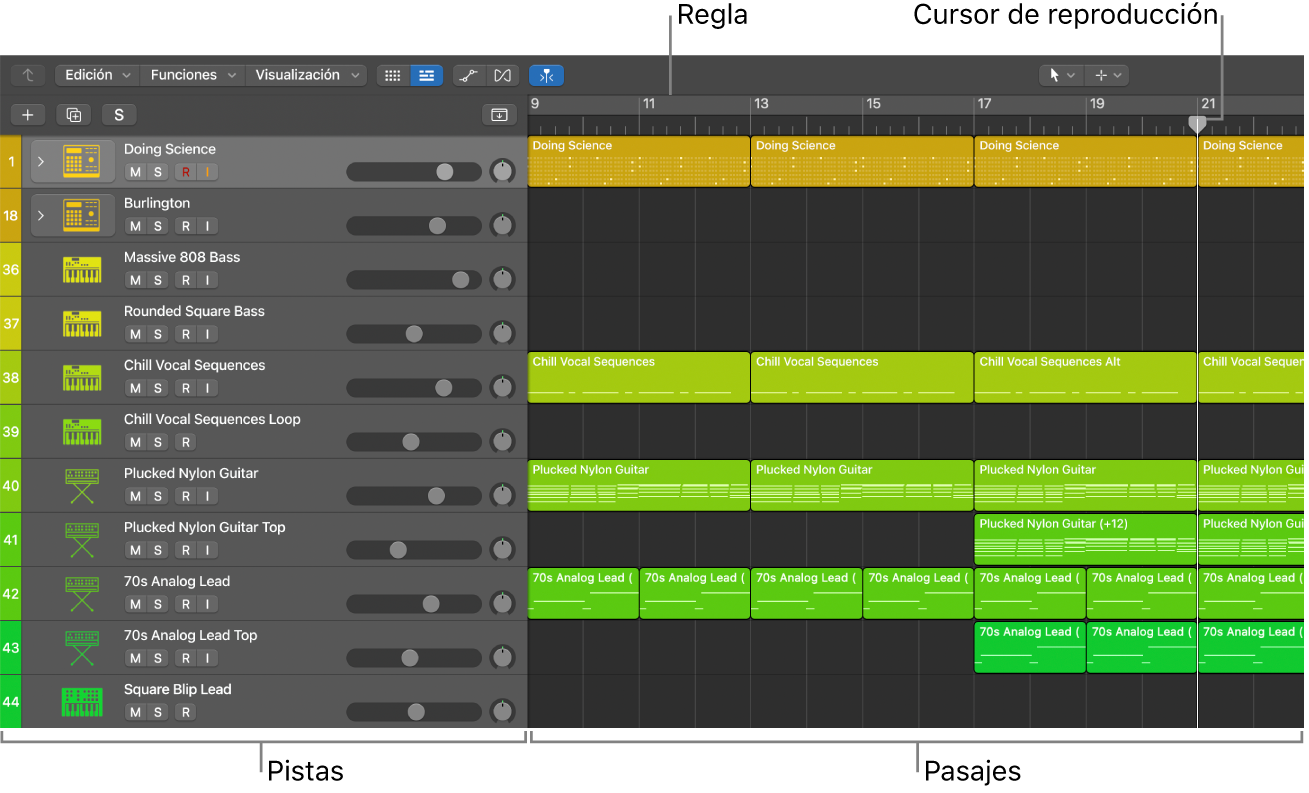Select the Chill Vocal Sequences Alt region
1309x793 pixels.
pyautogui.click(x=1084, y=378)
